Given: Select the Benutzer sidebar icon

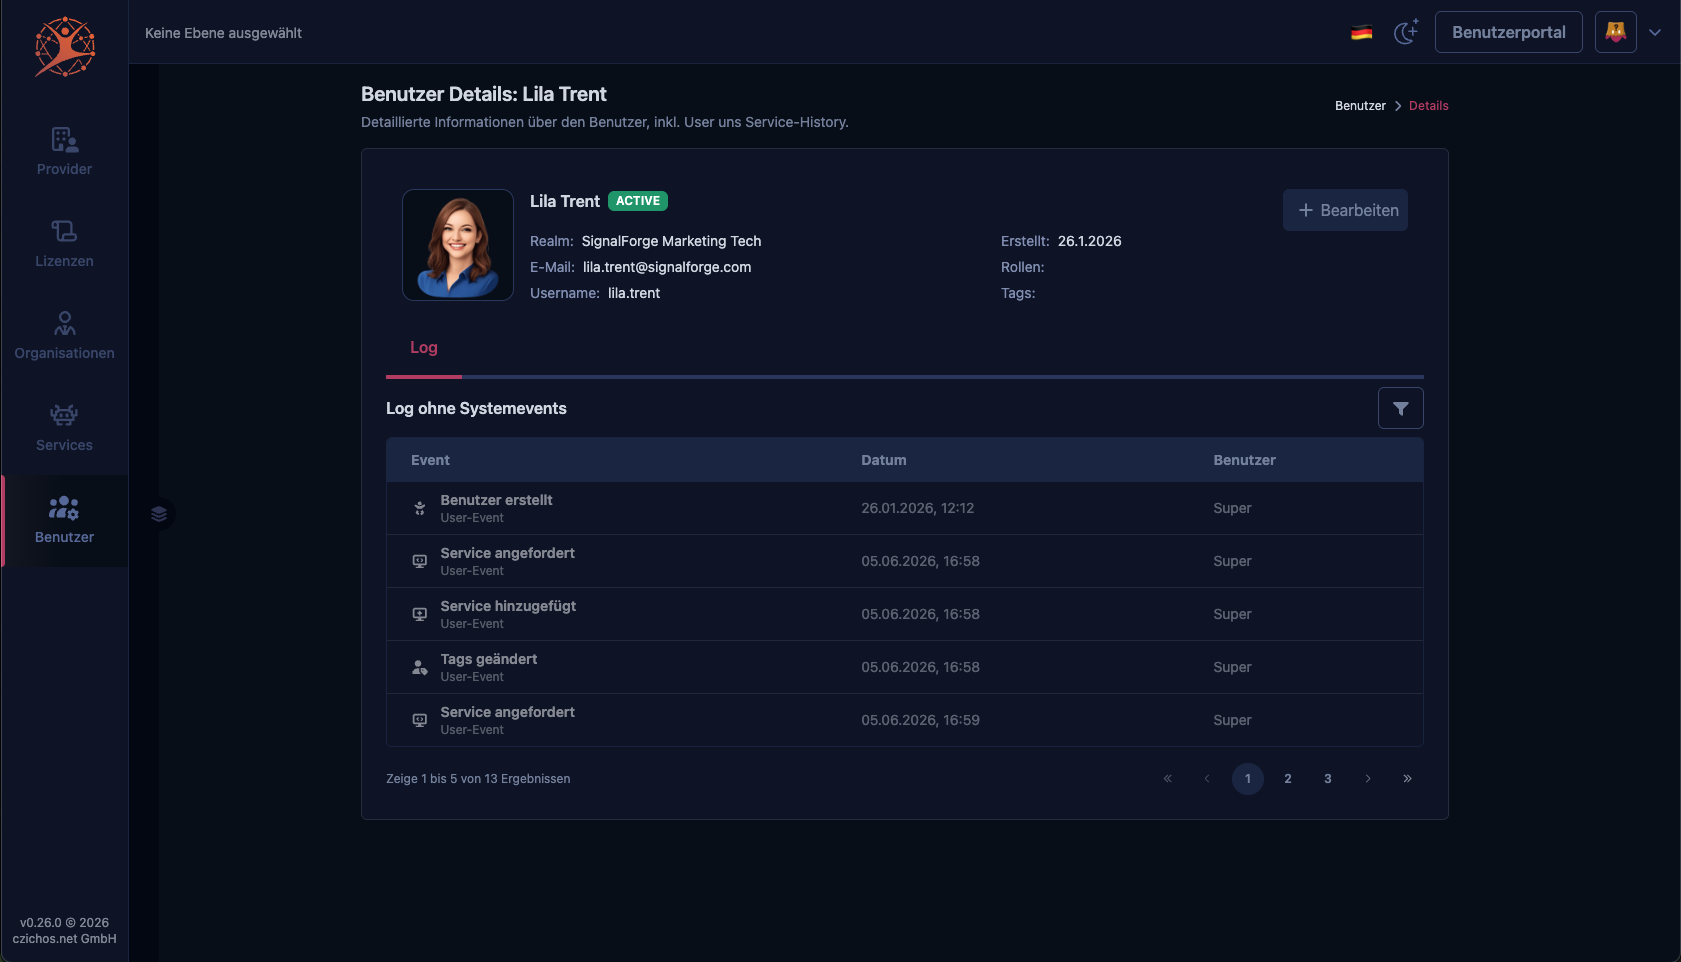Looking at the screenshot, I should [65, 507].
